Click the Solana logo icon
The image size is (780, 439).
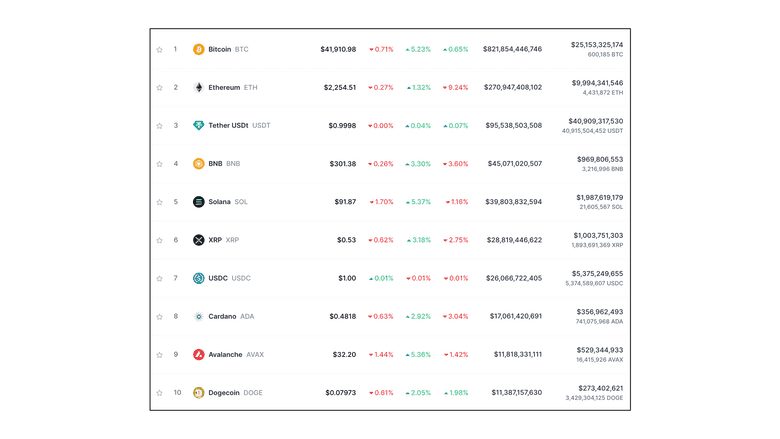pos(198,202)
